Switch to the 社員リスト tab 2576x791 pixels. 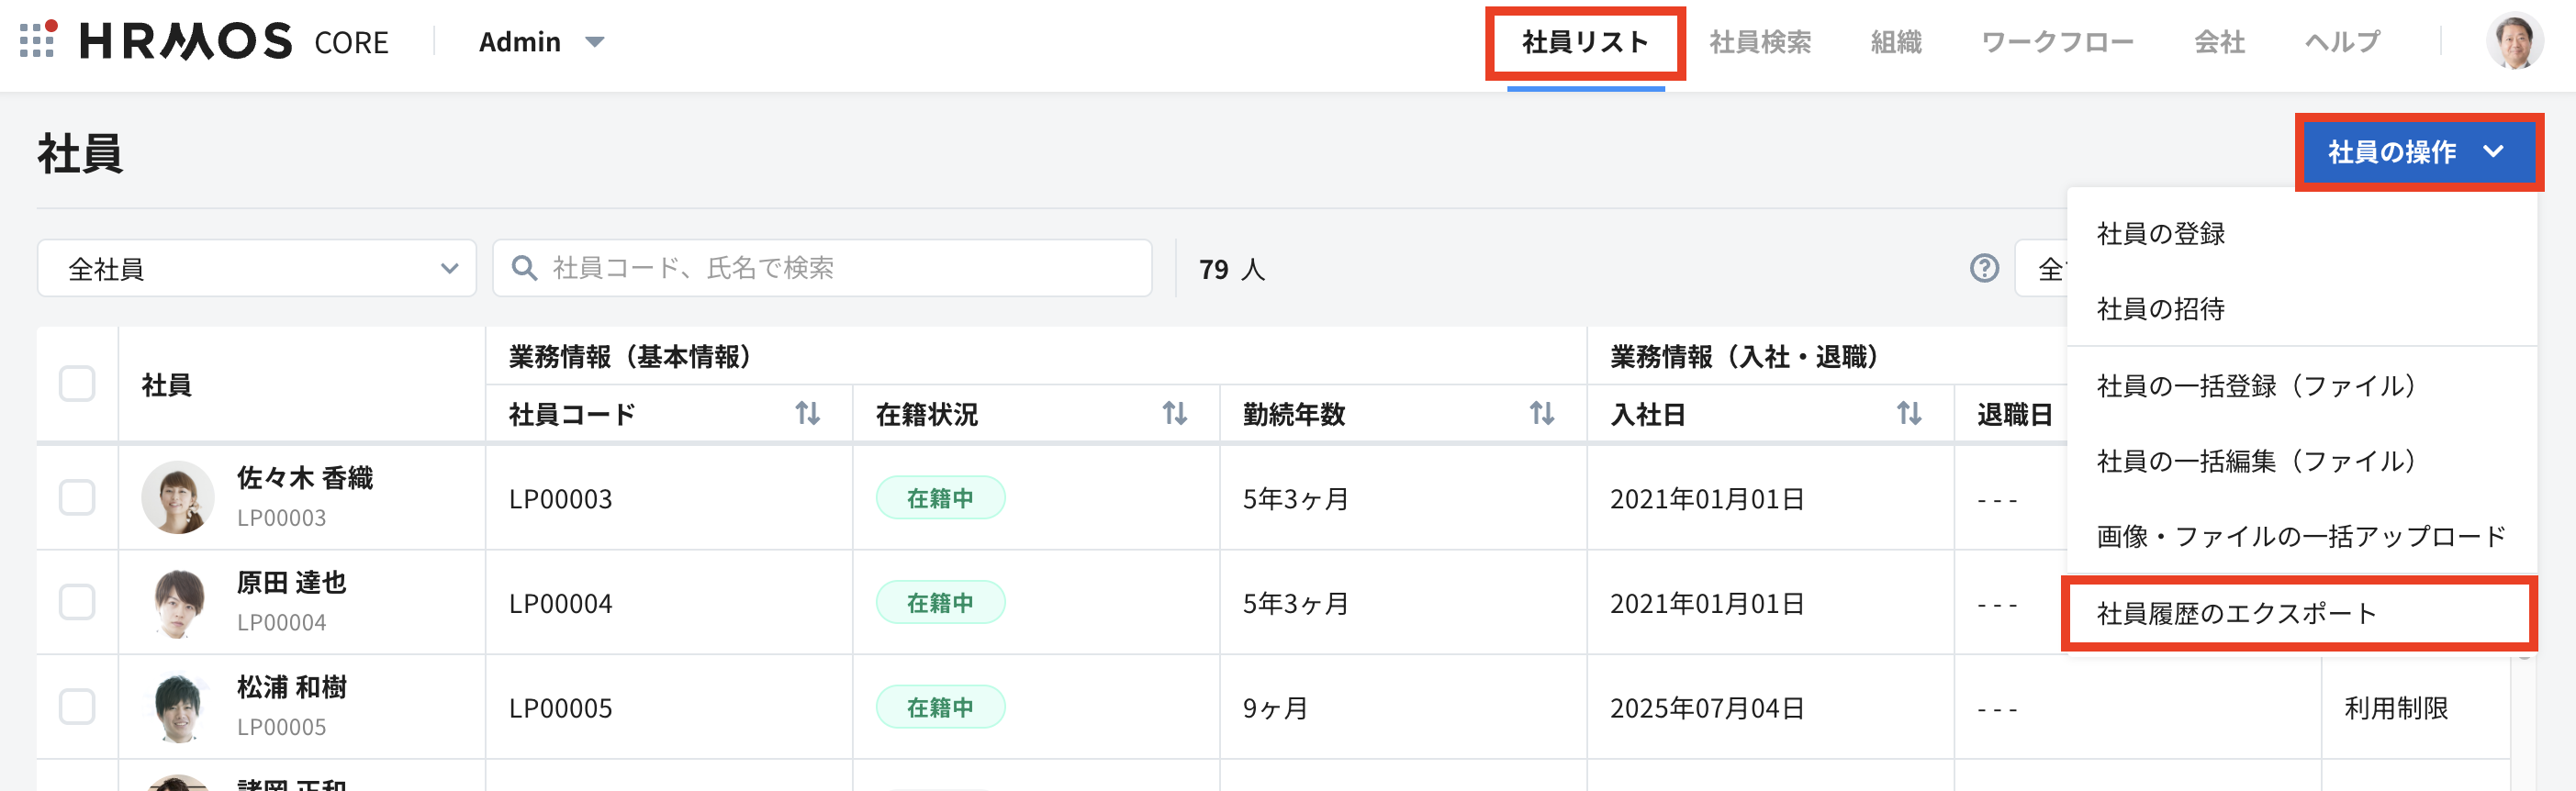tap(1585, 42)
